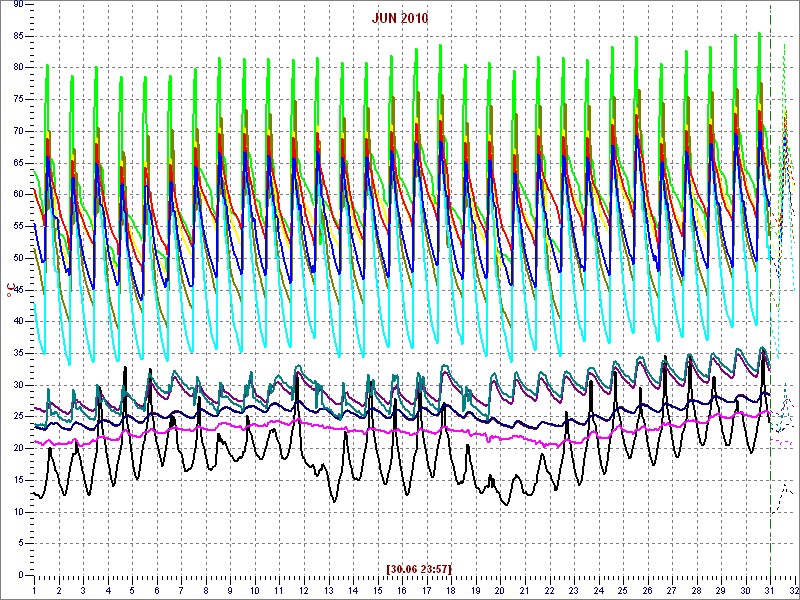Click the 50 value on temperature axis
Viewport: 800px width, 600px height.
tap(18, 258)
